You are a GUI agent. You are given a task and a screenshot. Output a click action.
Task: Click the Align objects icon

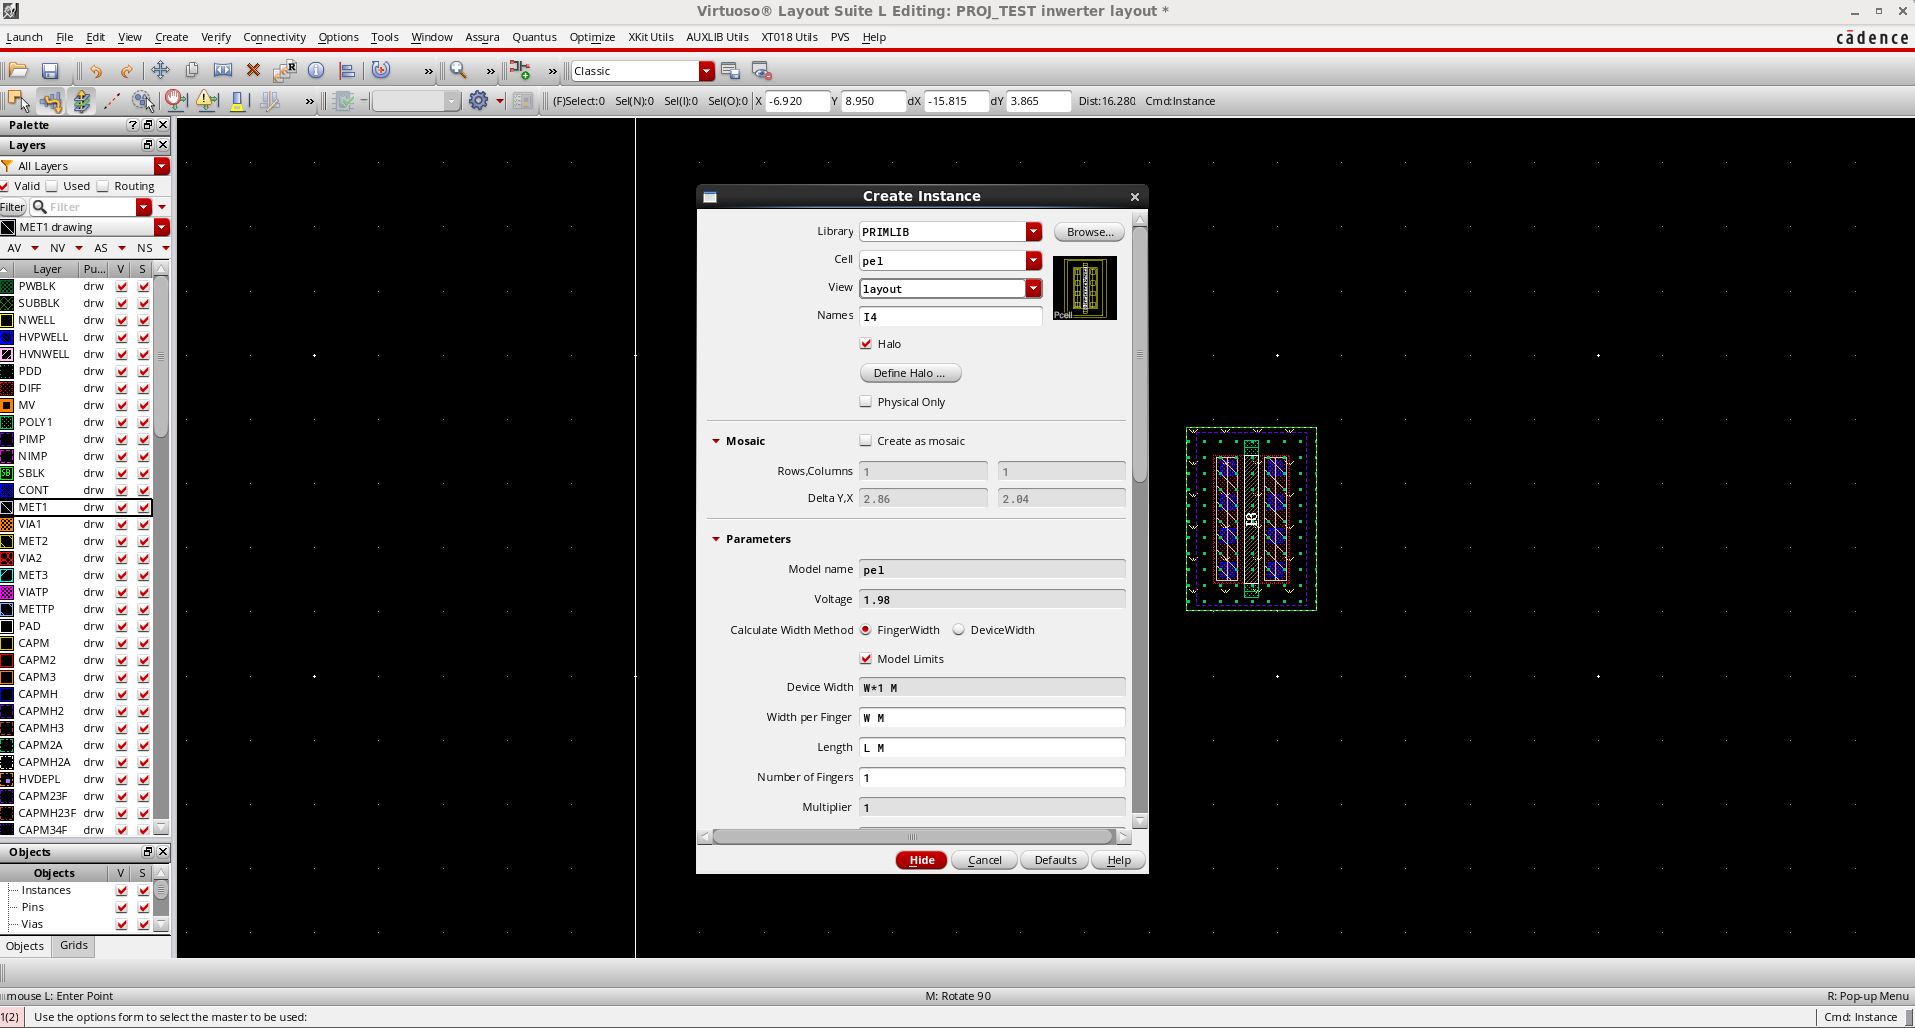(x=347, y=71)
